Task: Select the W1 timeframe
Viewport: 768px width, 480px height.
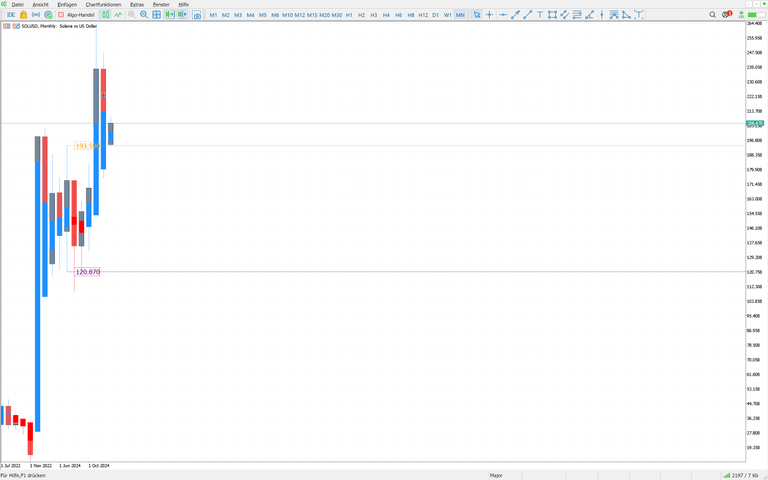Action: pos(448,15)
